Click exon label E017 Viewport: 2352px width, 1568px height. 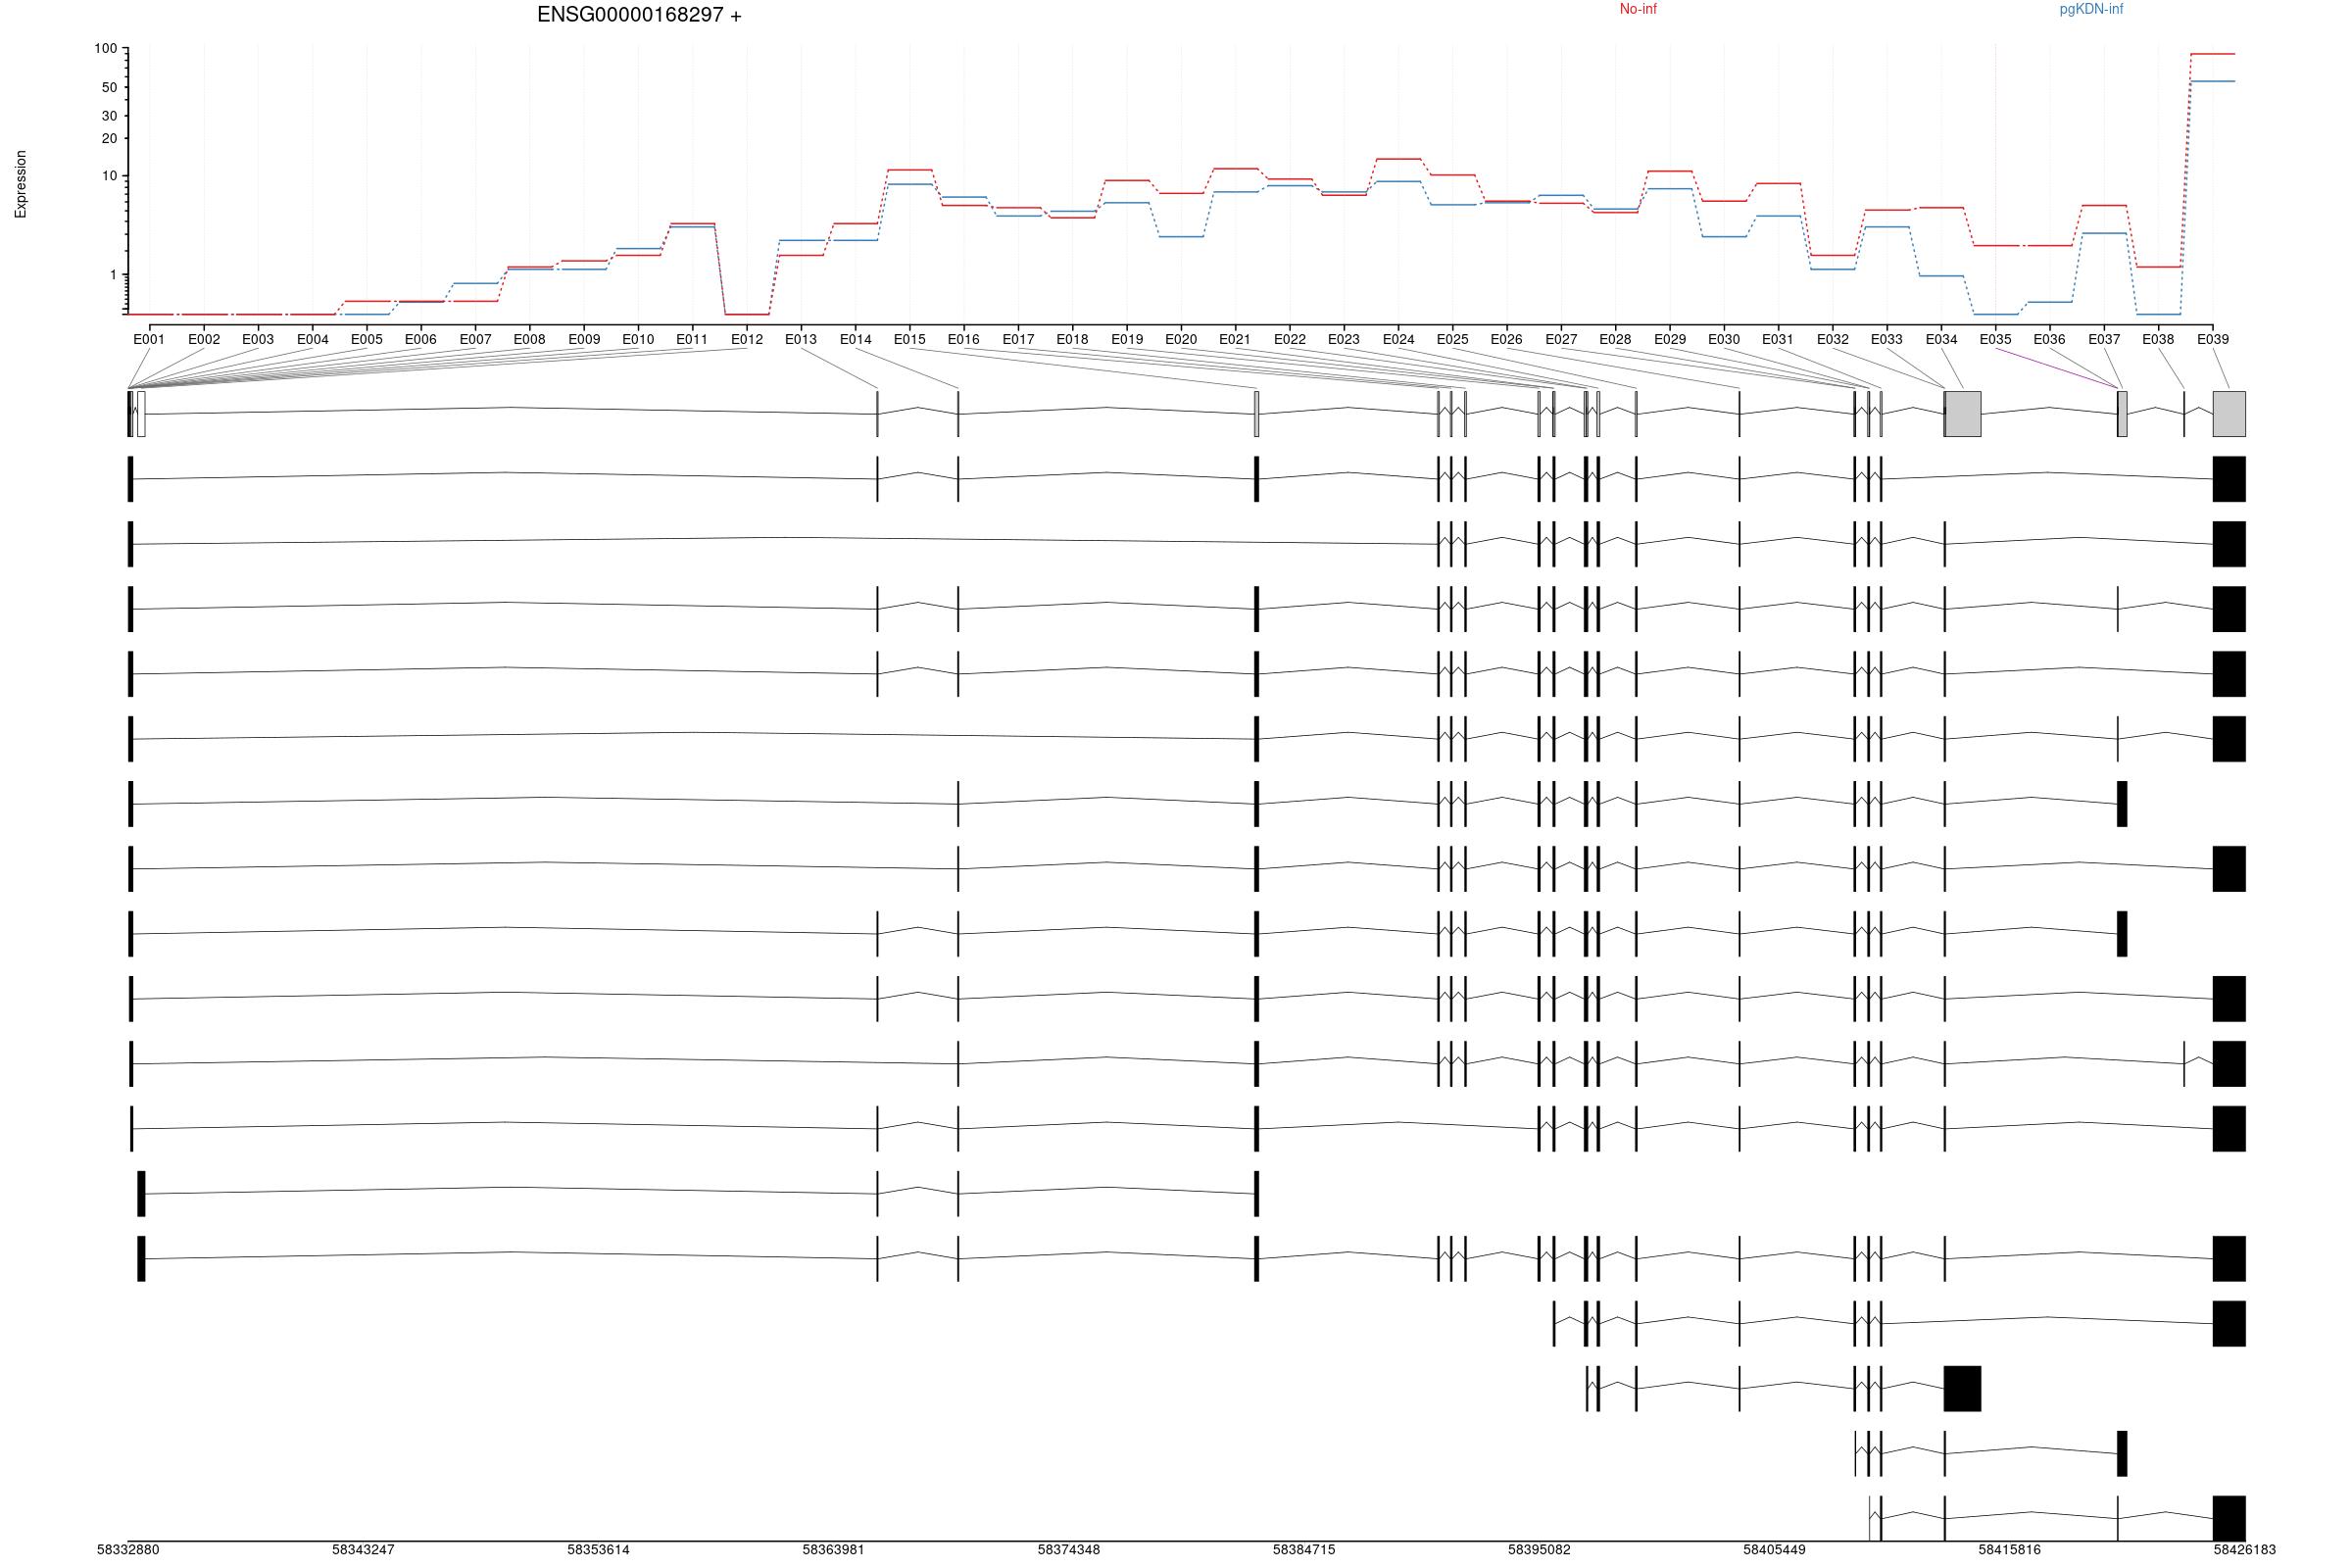(x=1019, y=339)
